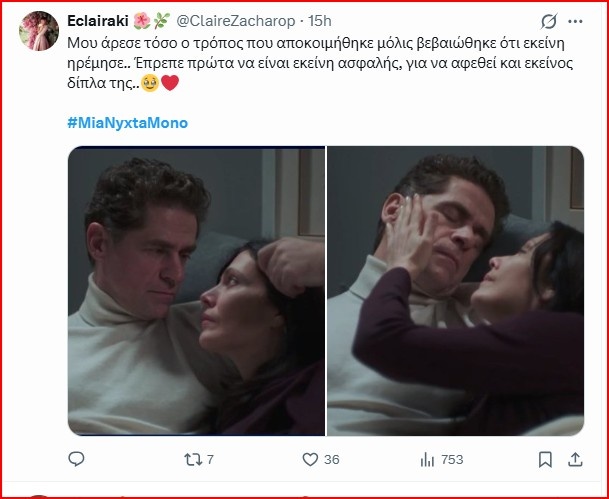
Task: Click the reply speech bubble icon
Action: [77, 460]
